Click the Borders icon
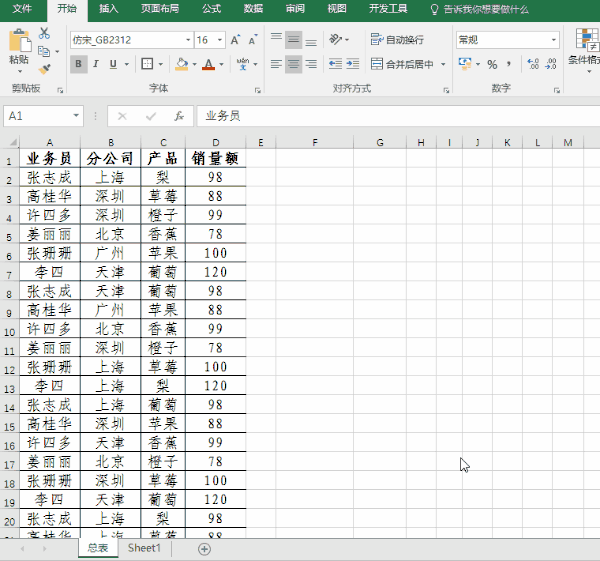Screen dimensions: 600x561 [147, 64]
